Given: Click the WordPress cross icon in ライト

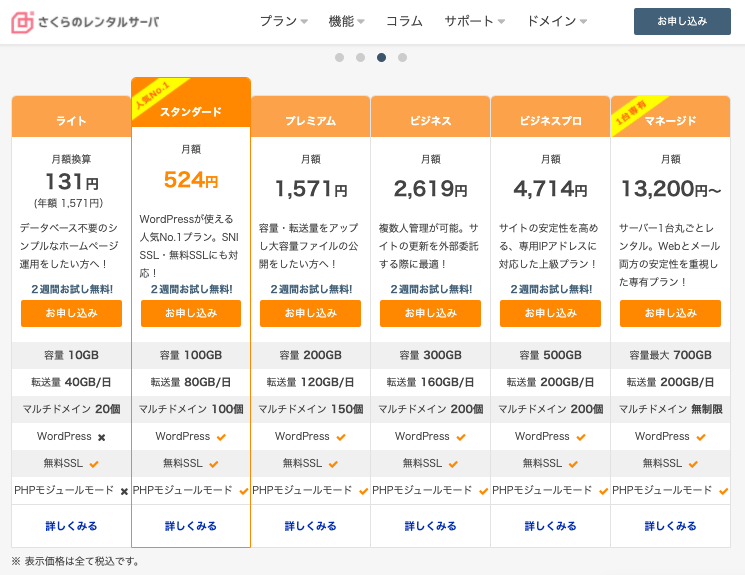Looking at the screenshot, I should [x=101, y=437].
